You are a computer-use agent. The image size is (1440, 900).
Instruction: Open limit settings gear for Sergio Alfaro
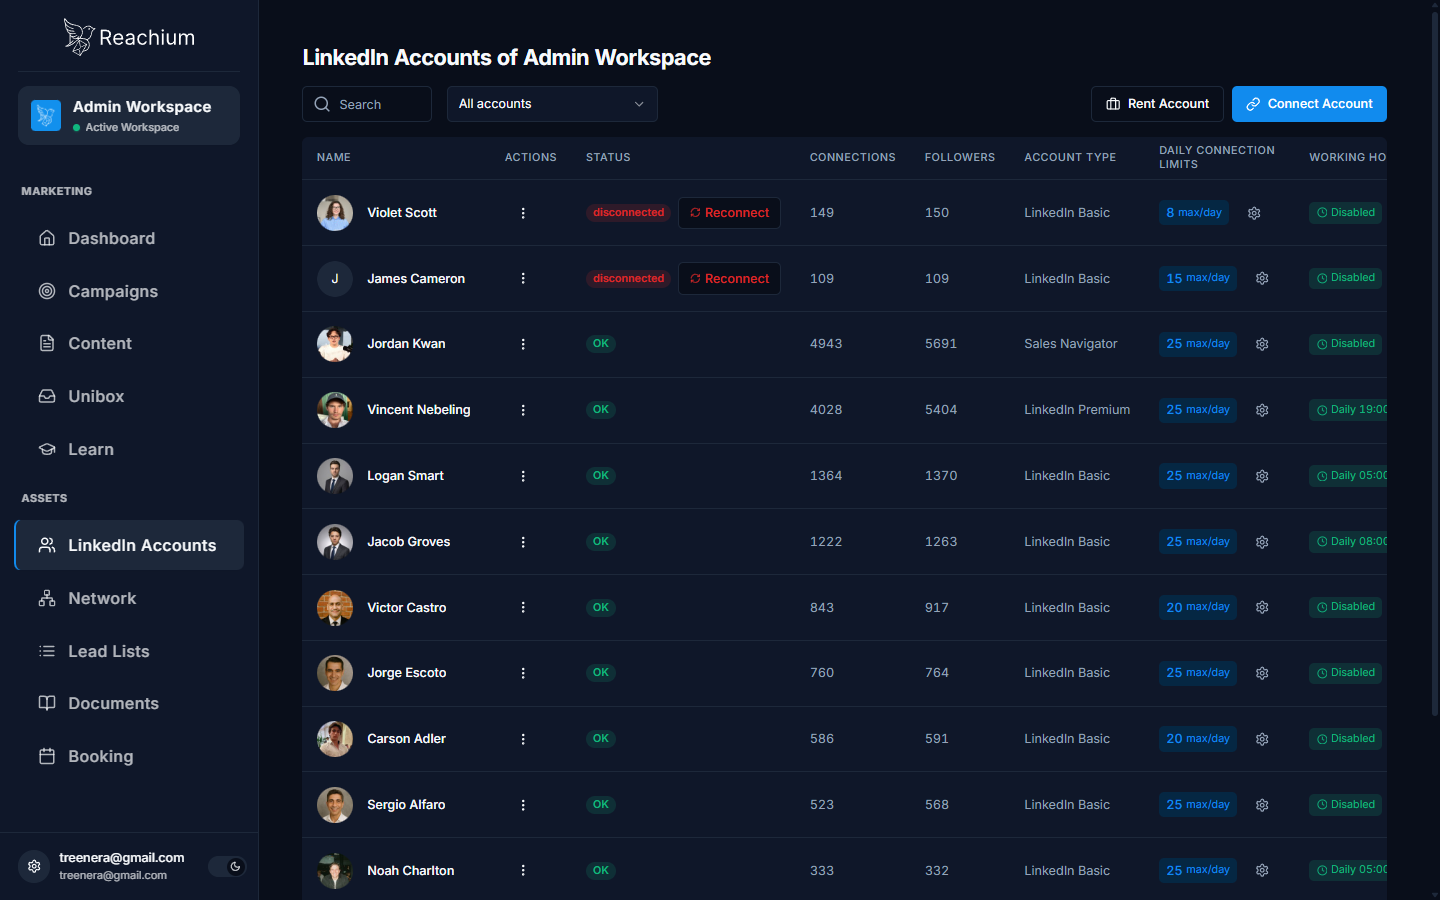tap(1262, 805)
